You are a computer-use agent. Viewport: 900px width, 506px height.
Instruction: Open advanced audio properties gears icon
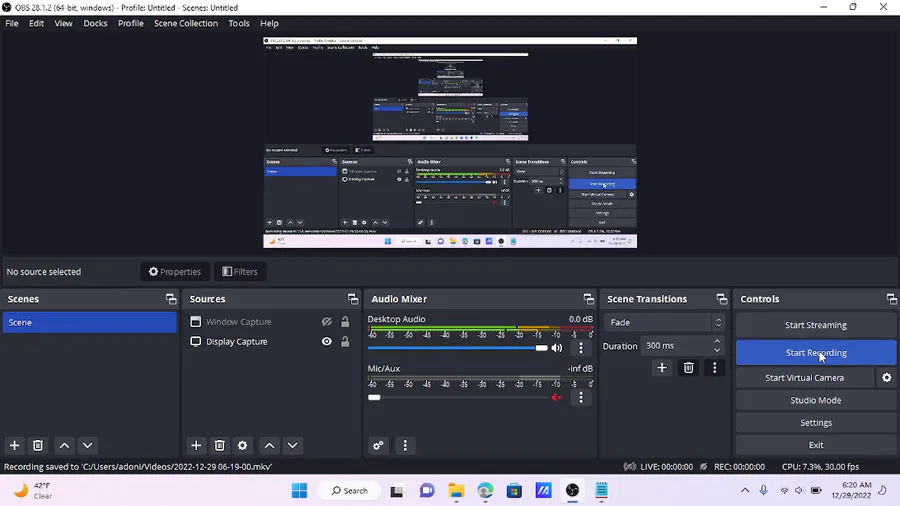click(x=378, y=445)
